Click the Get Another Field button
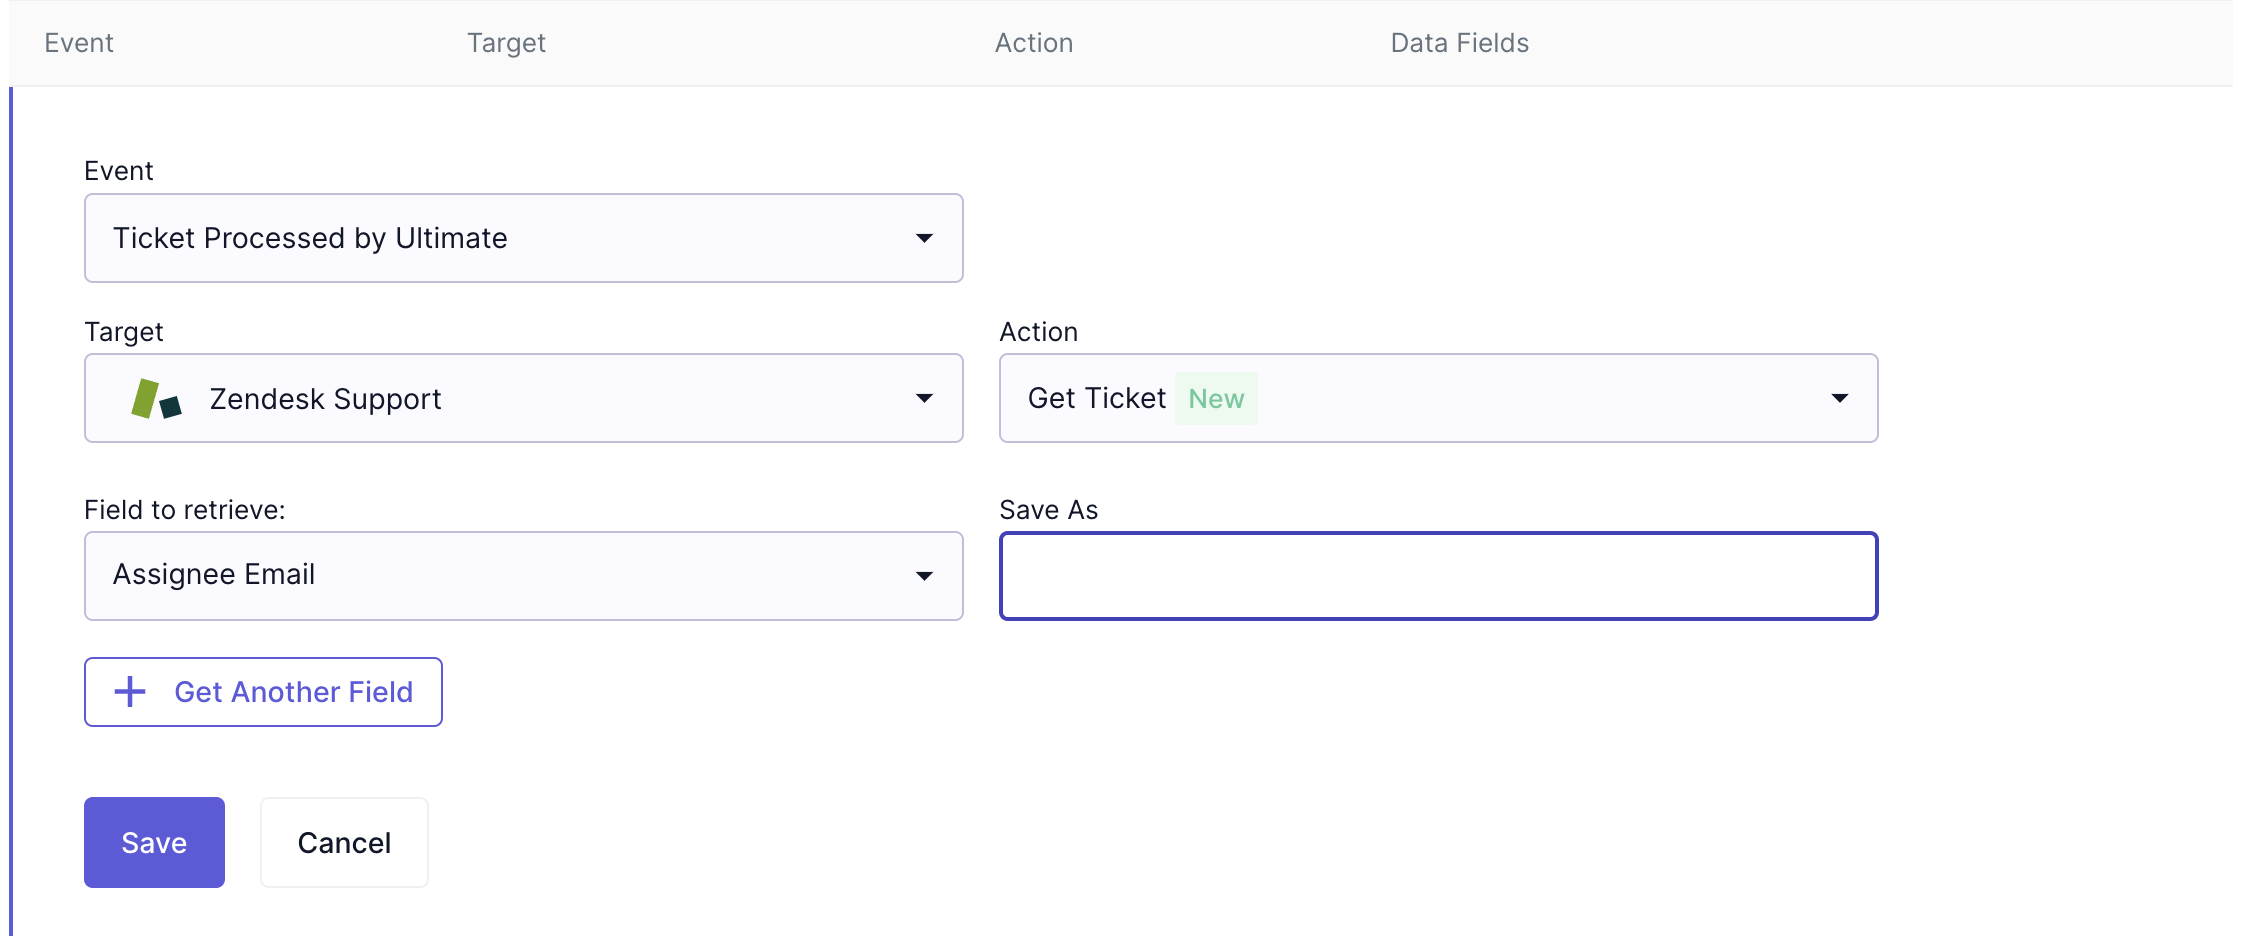Screen dimensions: 2248x936 [263, 692]
